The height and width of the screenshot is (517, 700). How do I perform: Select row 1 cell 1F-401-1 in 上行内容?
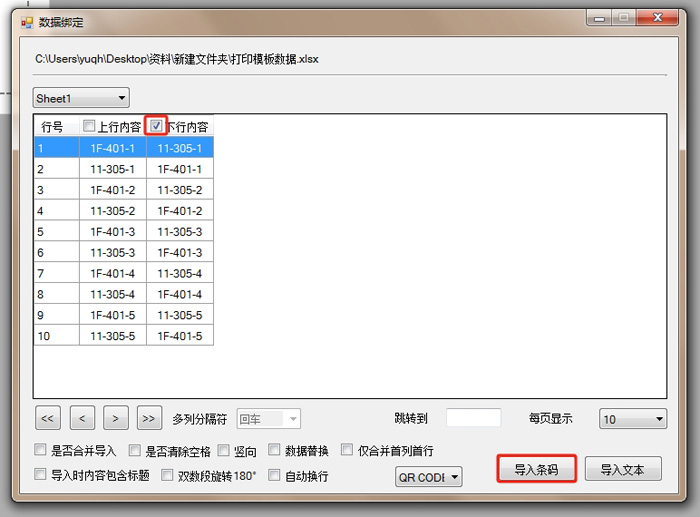pyautogui.click(x=113, y=147)
